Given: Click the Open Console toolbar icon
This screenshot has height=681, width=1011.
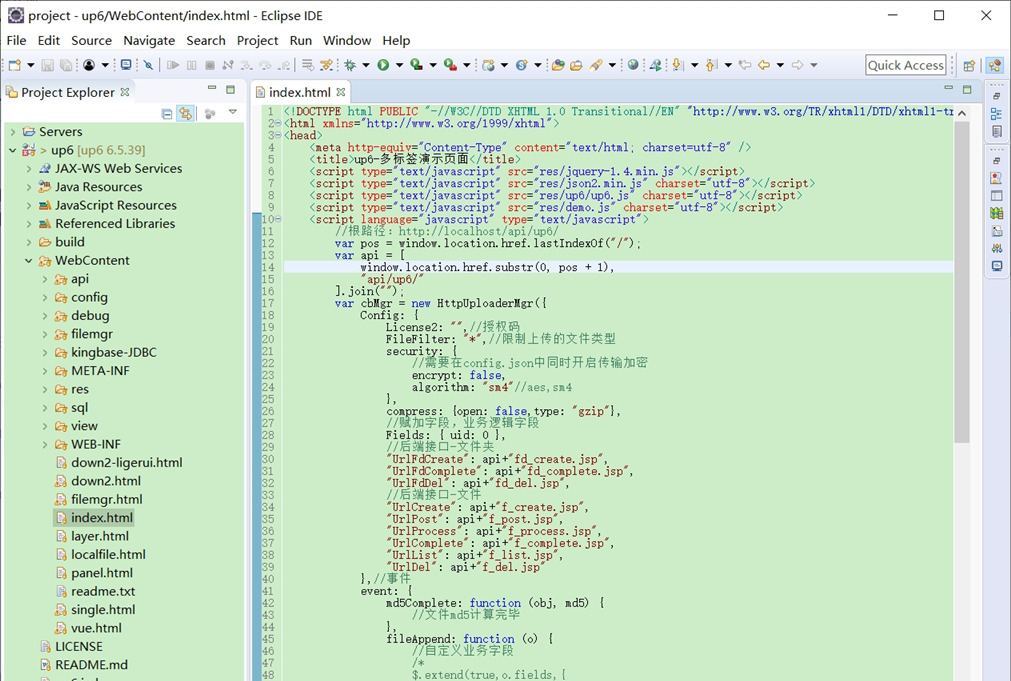Looking at the screenshot, I should [126, 65].
